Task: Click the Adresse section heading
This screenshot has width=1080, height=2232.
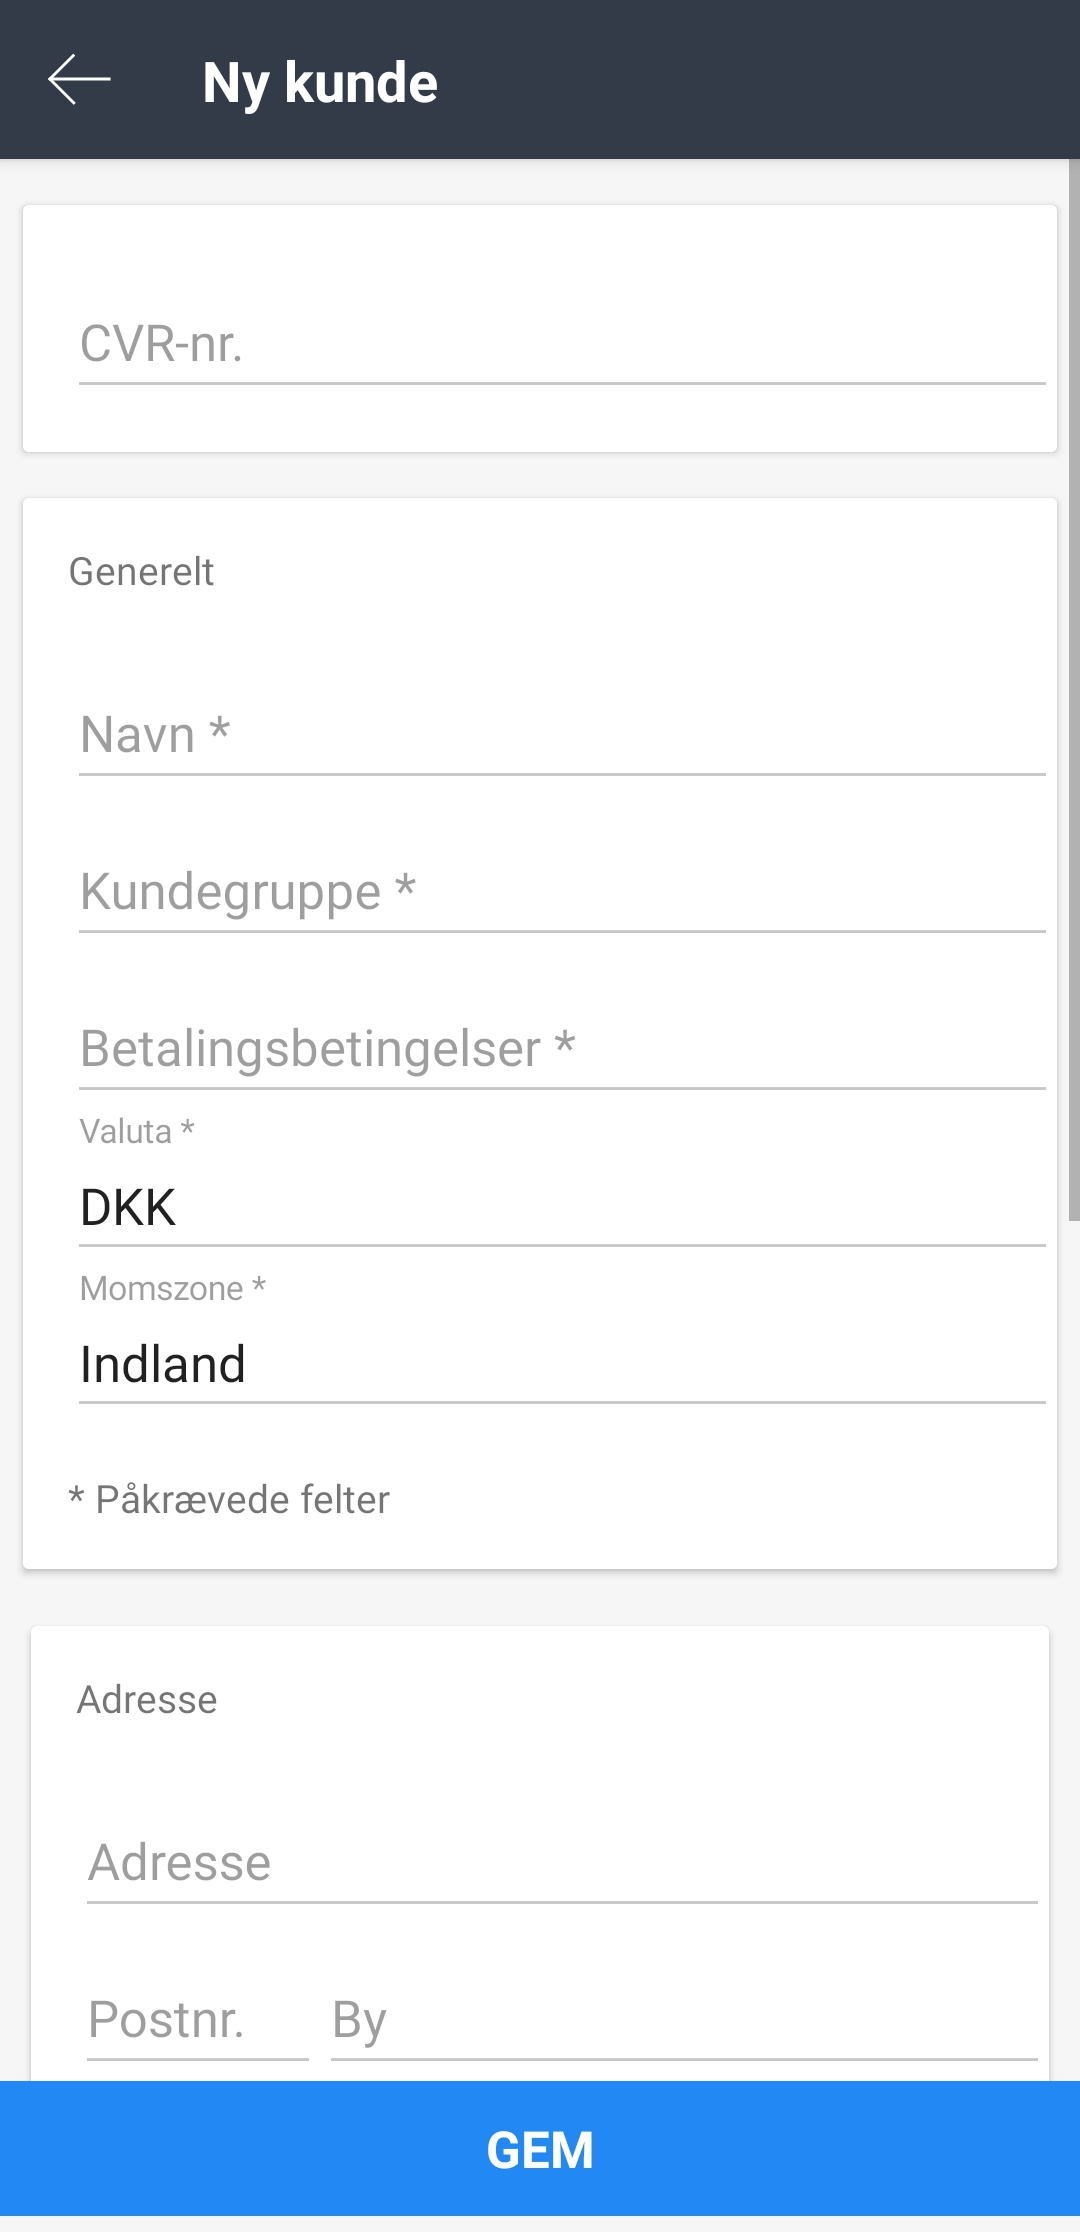Action: [147, 1700]
